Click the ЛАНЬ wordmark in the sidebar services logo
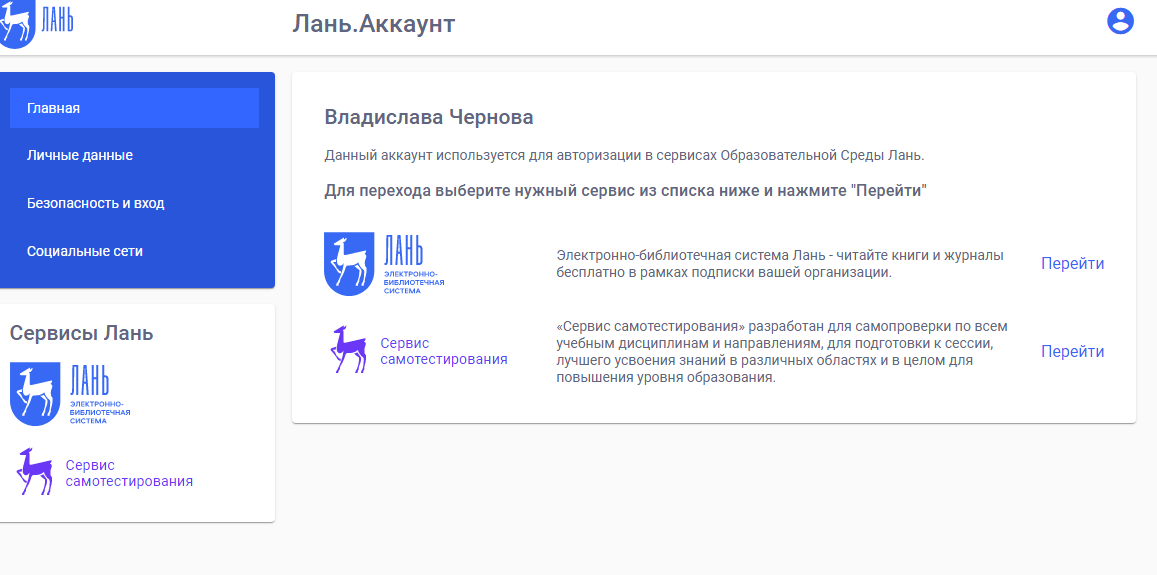 click(90, 380)
